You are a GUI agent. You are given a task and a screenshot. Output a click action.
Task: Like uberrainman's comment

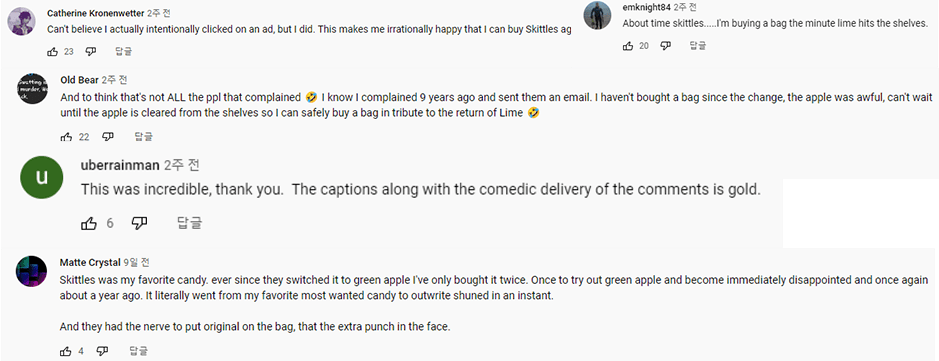pyautogui.click(x=89, y=223)
